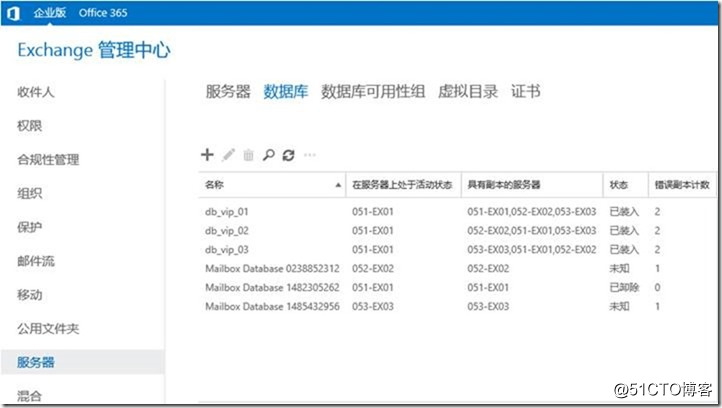Open 权限 in the sidebar
The image size is (722, 408).
pyautogui.click(x=29, y=126)
